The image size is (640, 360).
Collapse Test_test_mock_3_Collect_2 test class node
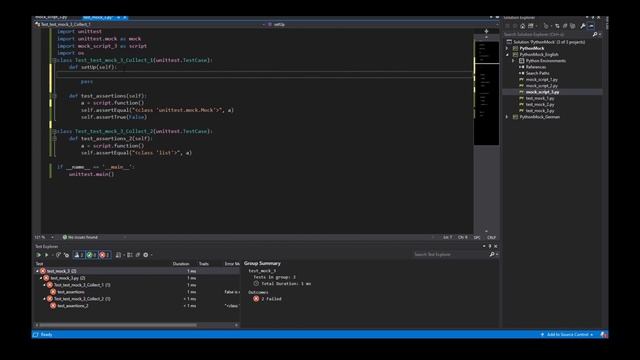[x=44, y=299]
